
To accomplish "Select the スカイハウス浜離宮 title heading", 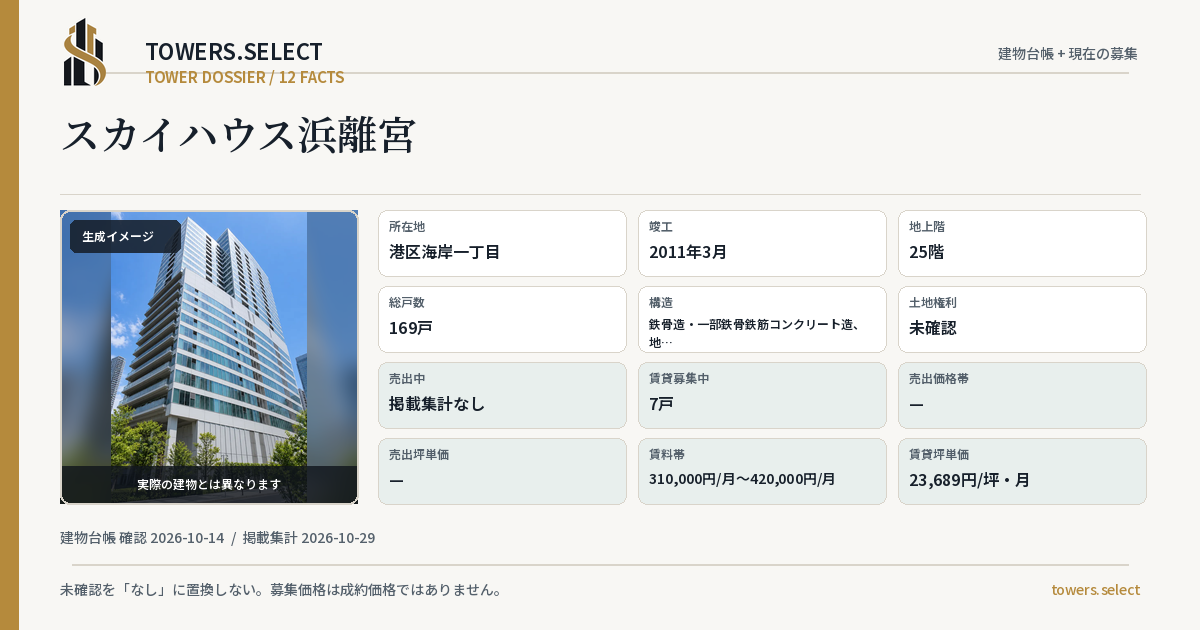I will tap(239, 135).
